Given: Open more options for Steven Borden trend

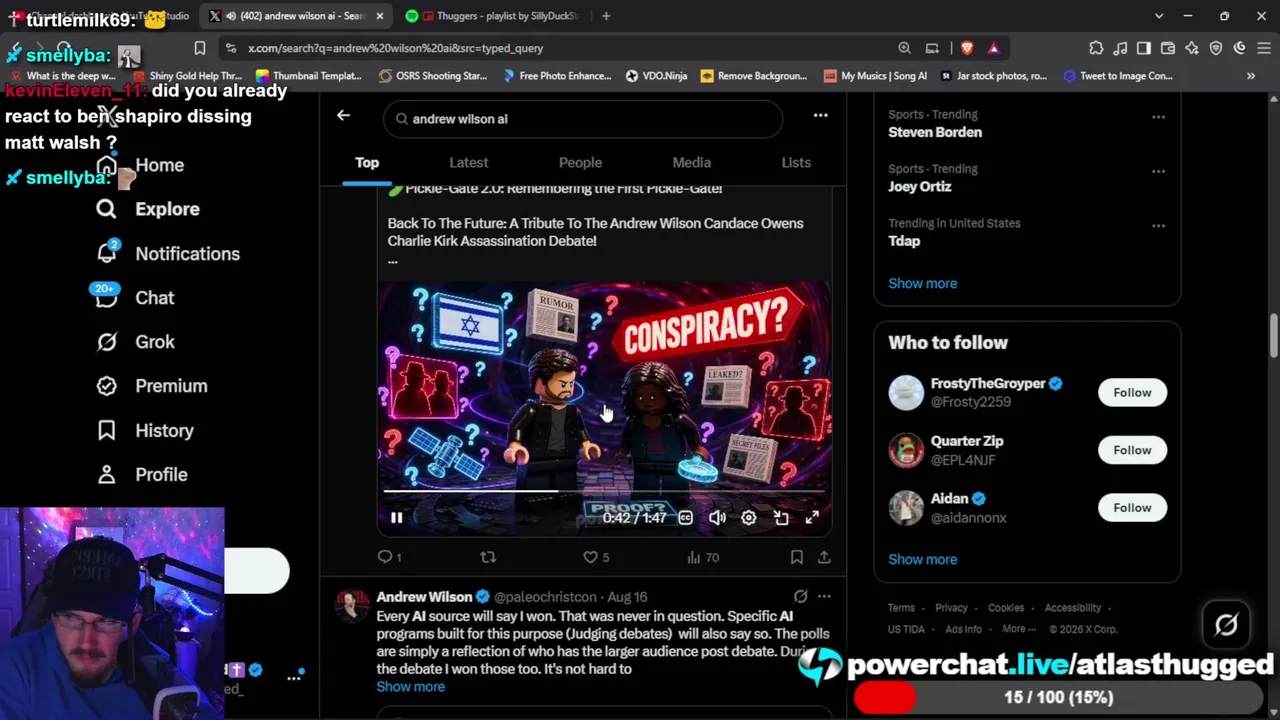Looking at the screenshot, I should coord(1158,117).
